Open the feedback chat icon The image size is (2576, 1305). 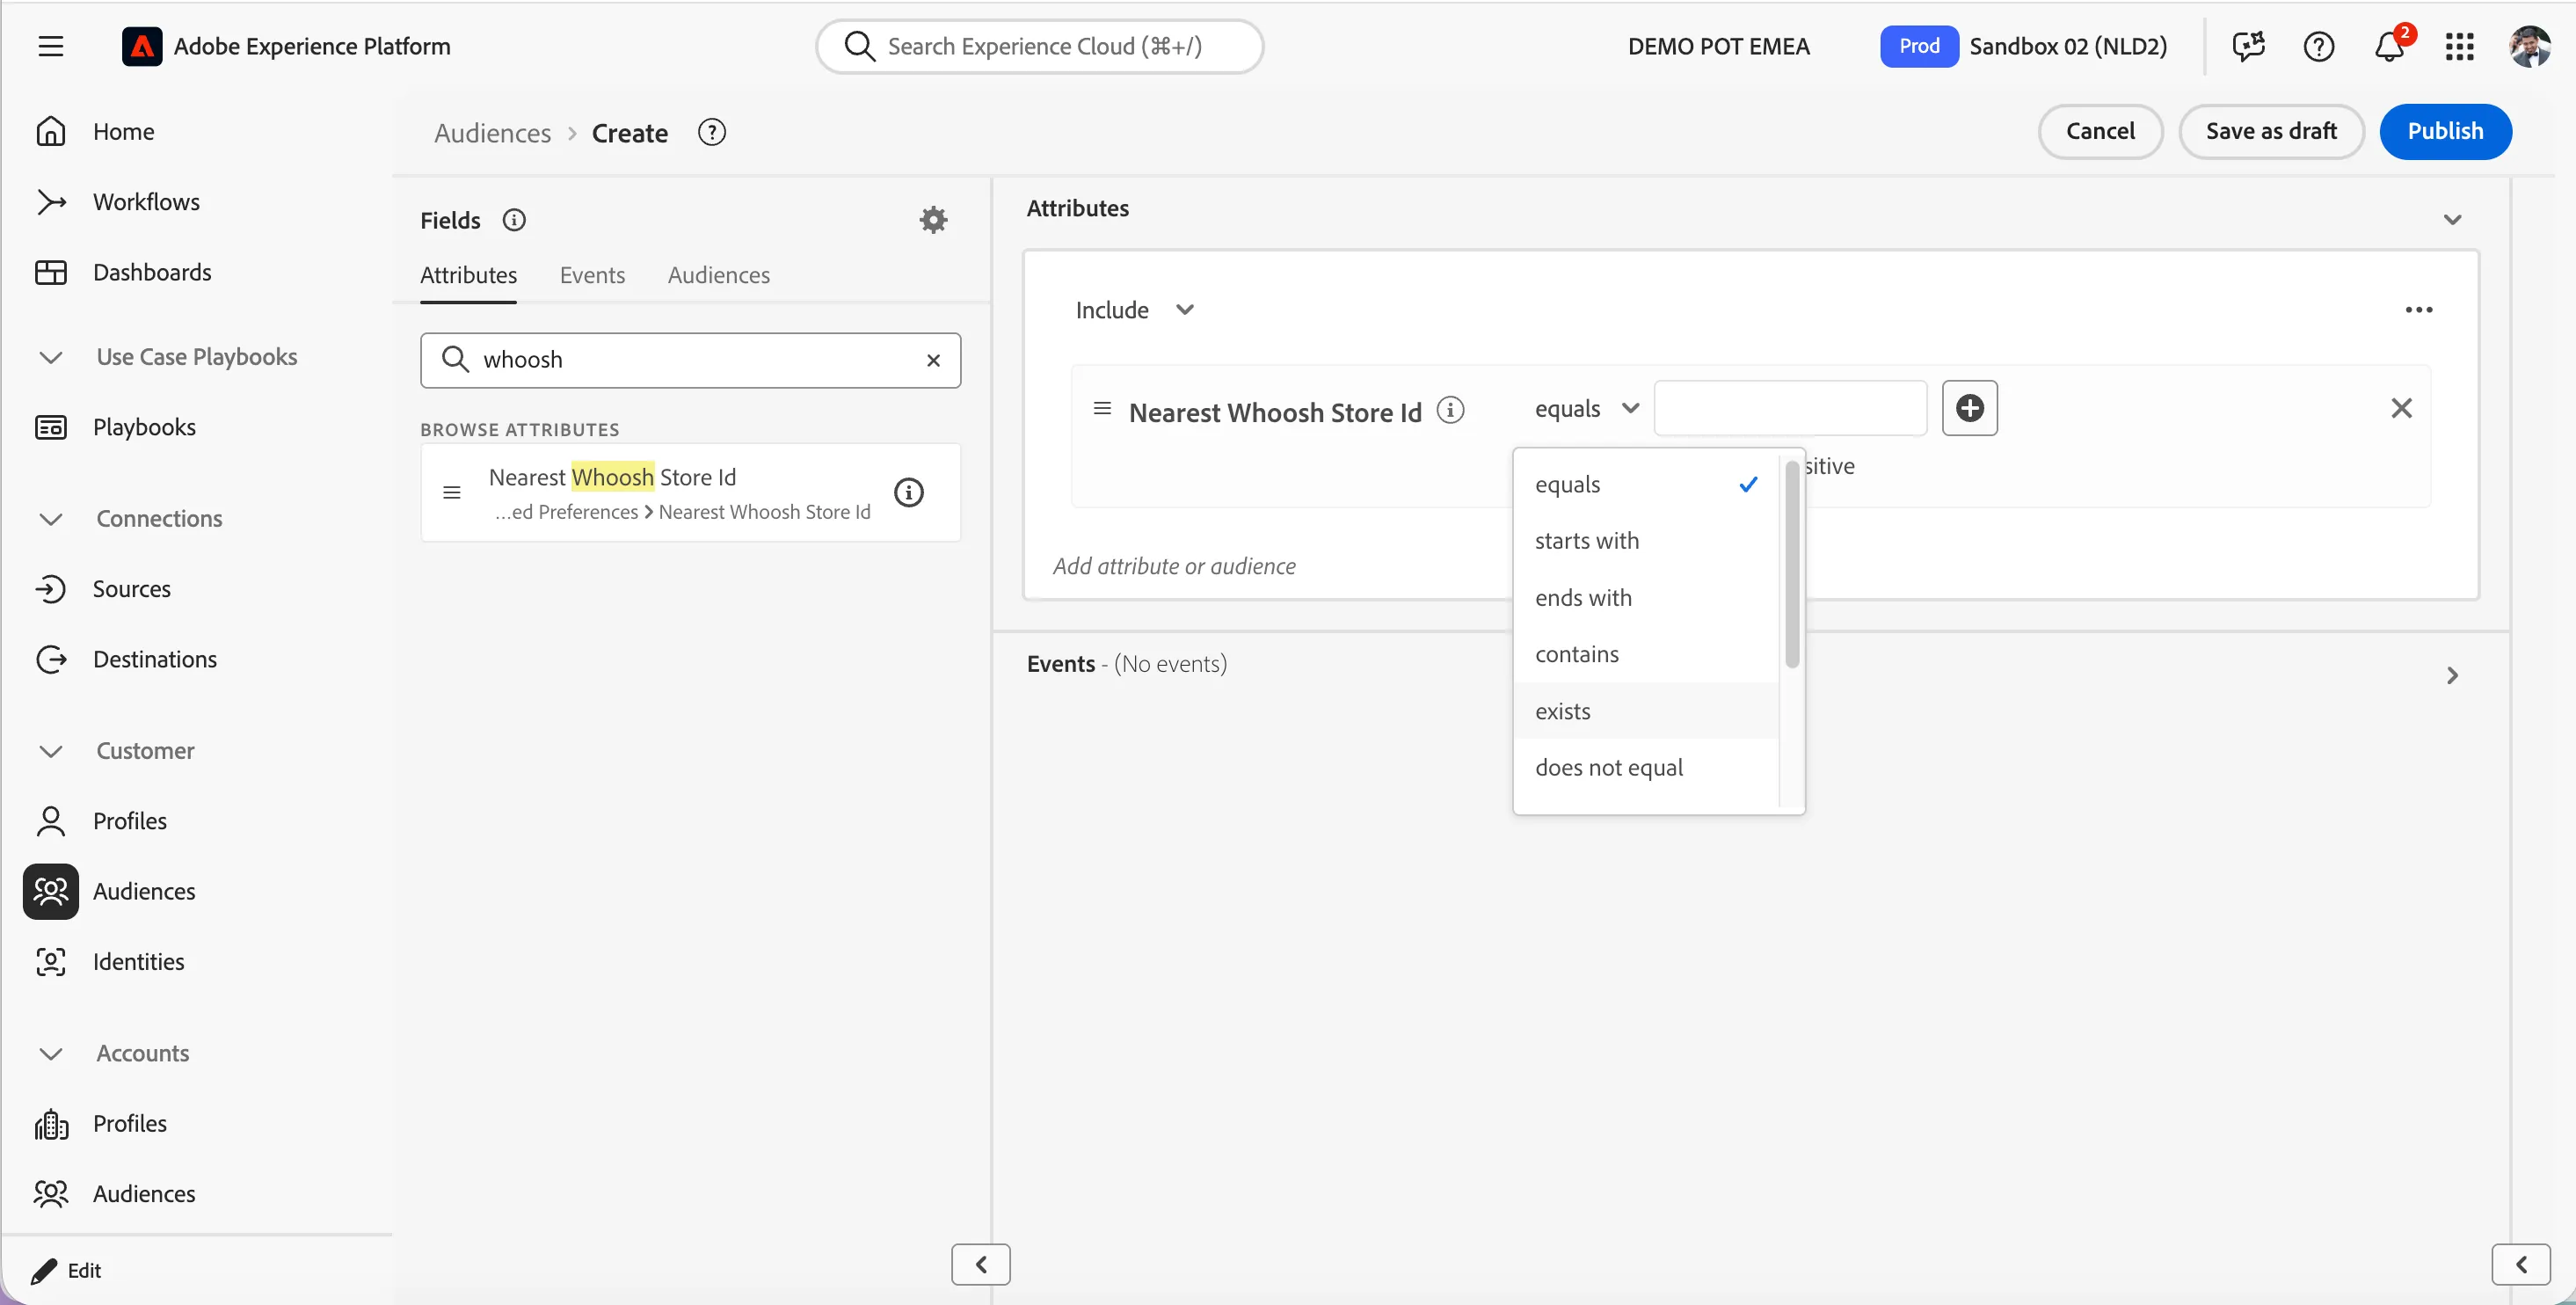(2249, 46)
